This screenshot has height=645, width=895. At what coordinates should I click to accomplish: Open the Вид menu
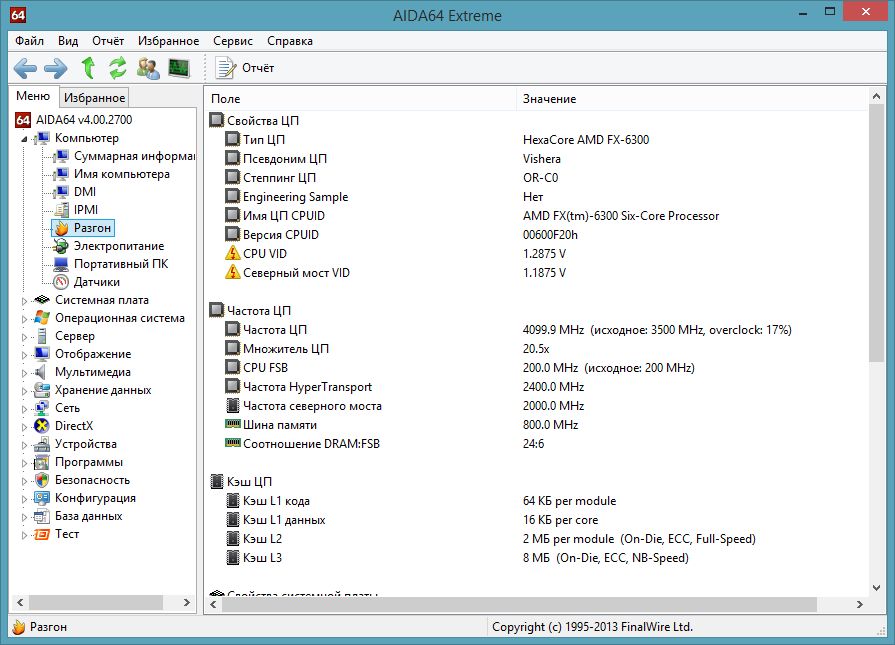[68, 41]
